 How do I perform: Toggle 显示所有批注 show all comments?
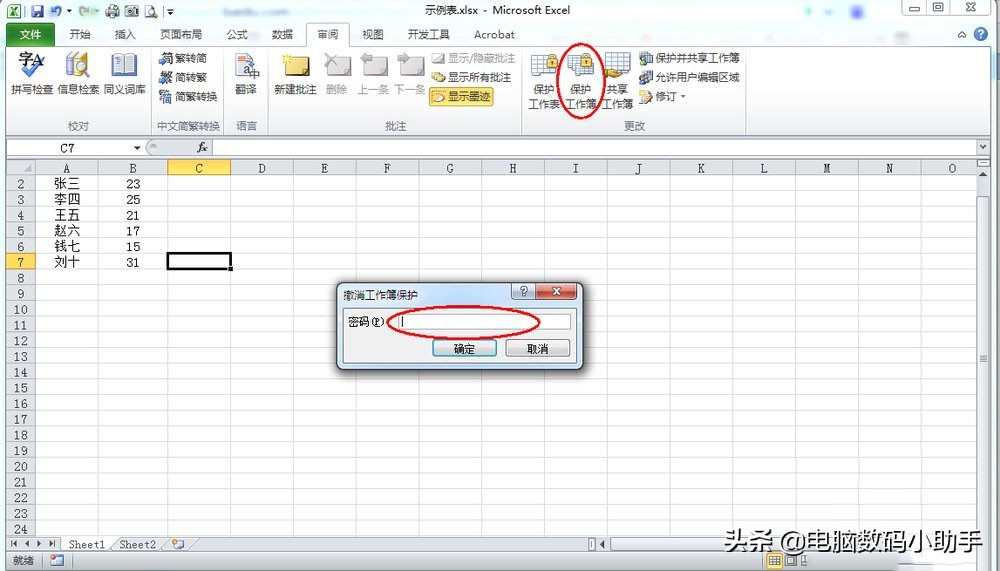[471, 77]
